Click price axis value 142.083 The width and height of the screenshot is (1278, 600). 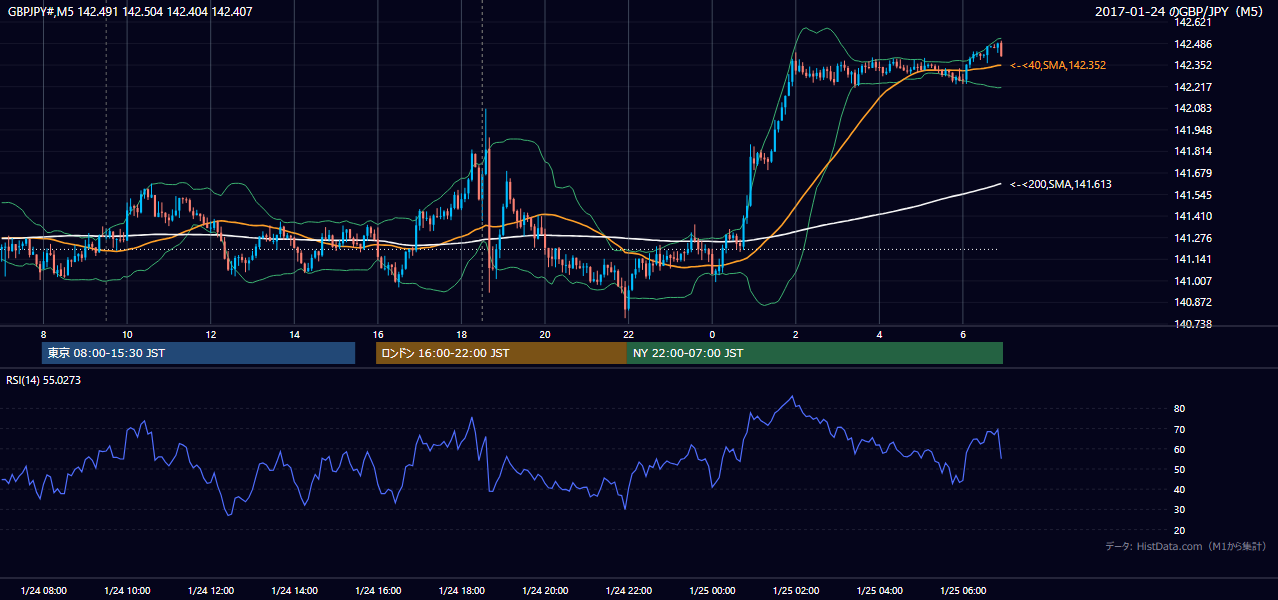pyautogui.click(x=1195, y=108)
